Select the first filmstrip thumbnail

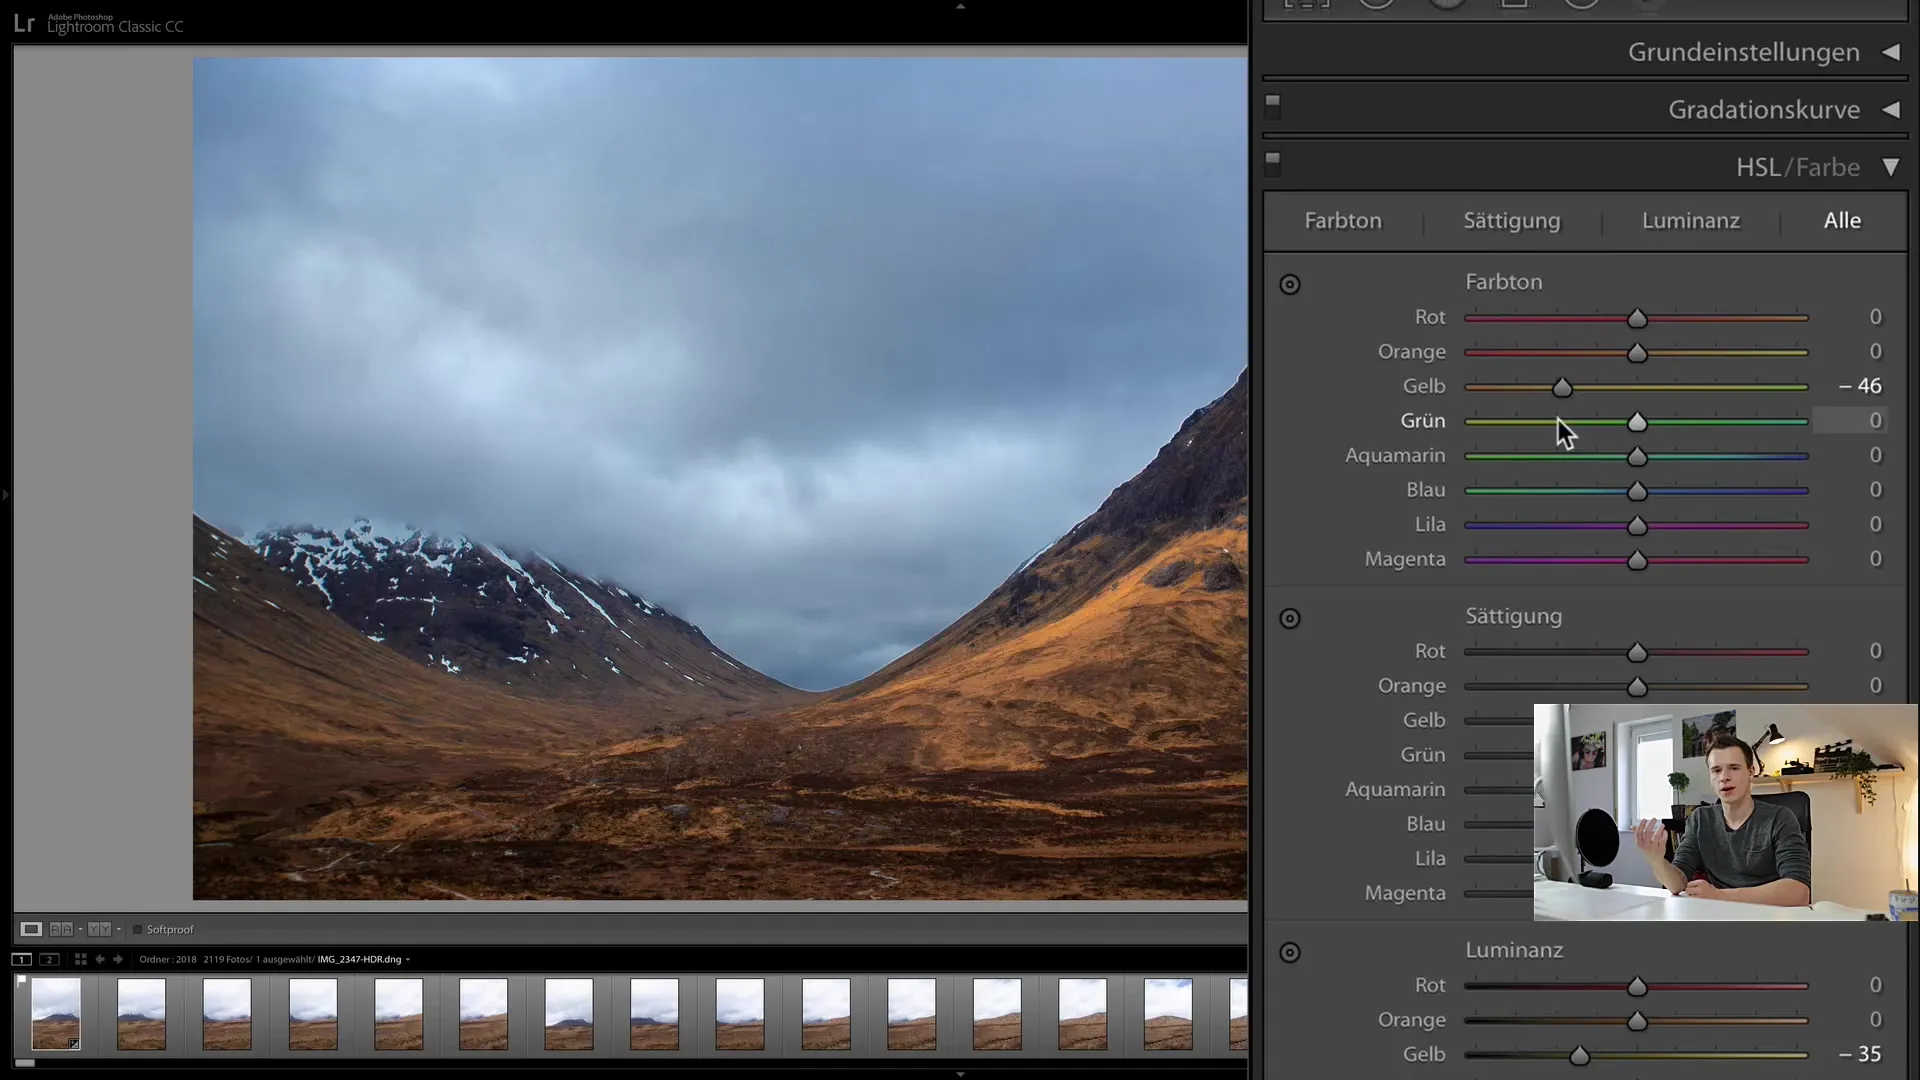point(56,1014)
